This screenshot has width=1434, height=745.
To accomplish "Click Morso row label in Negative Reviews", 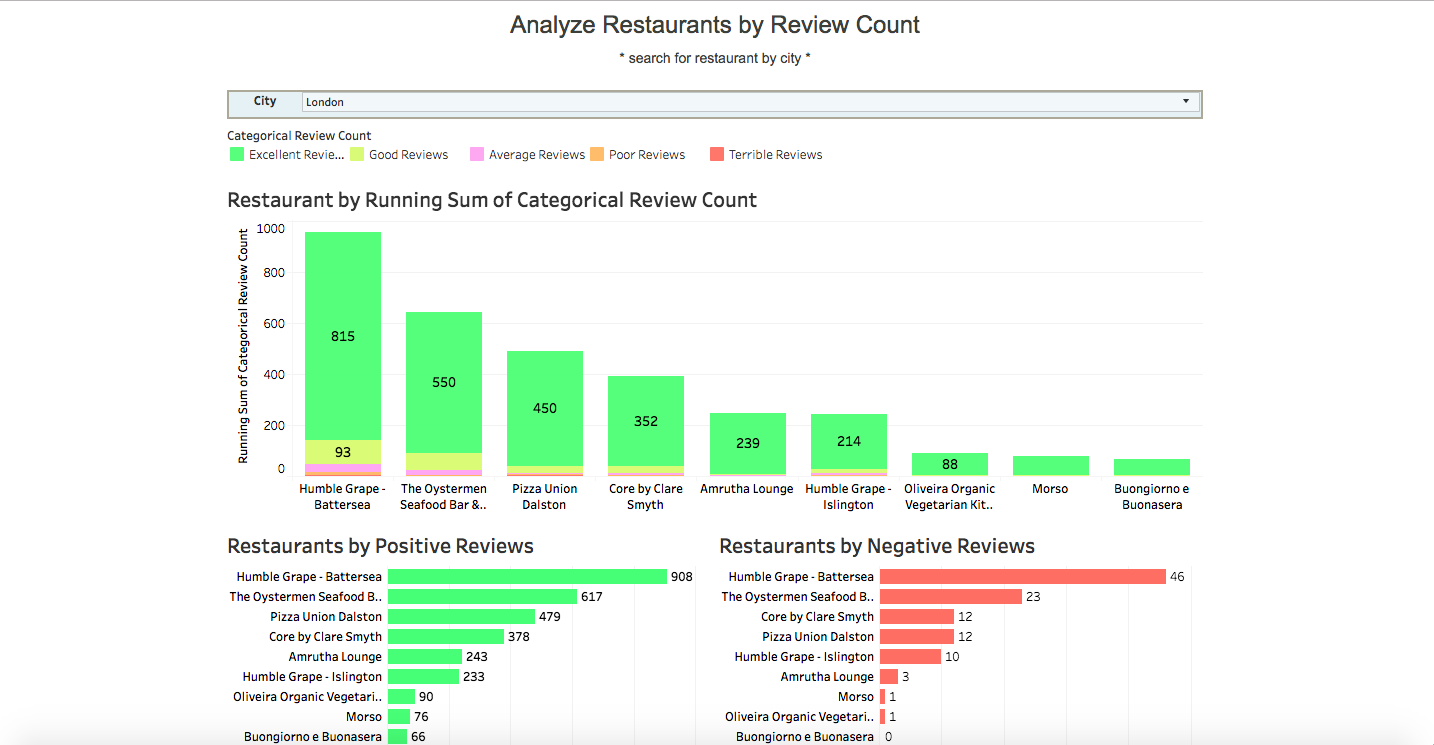I will pyautogui.click(x=856, y=697).
